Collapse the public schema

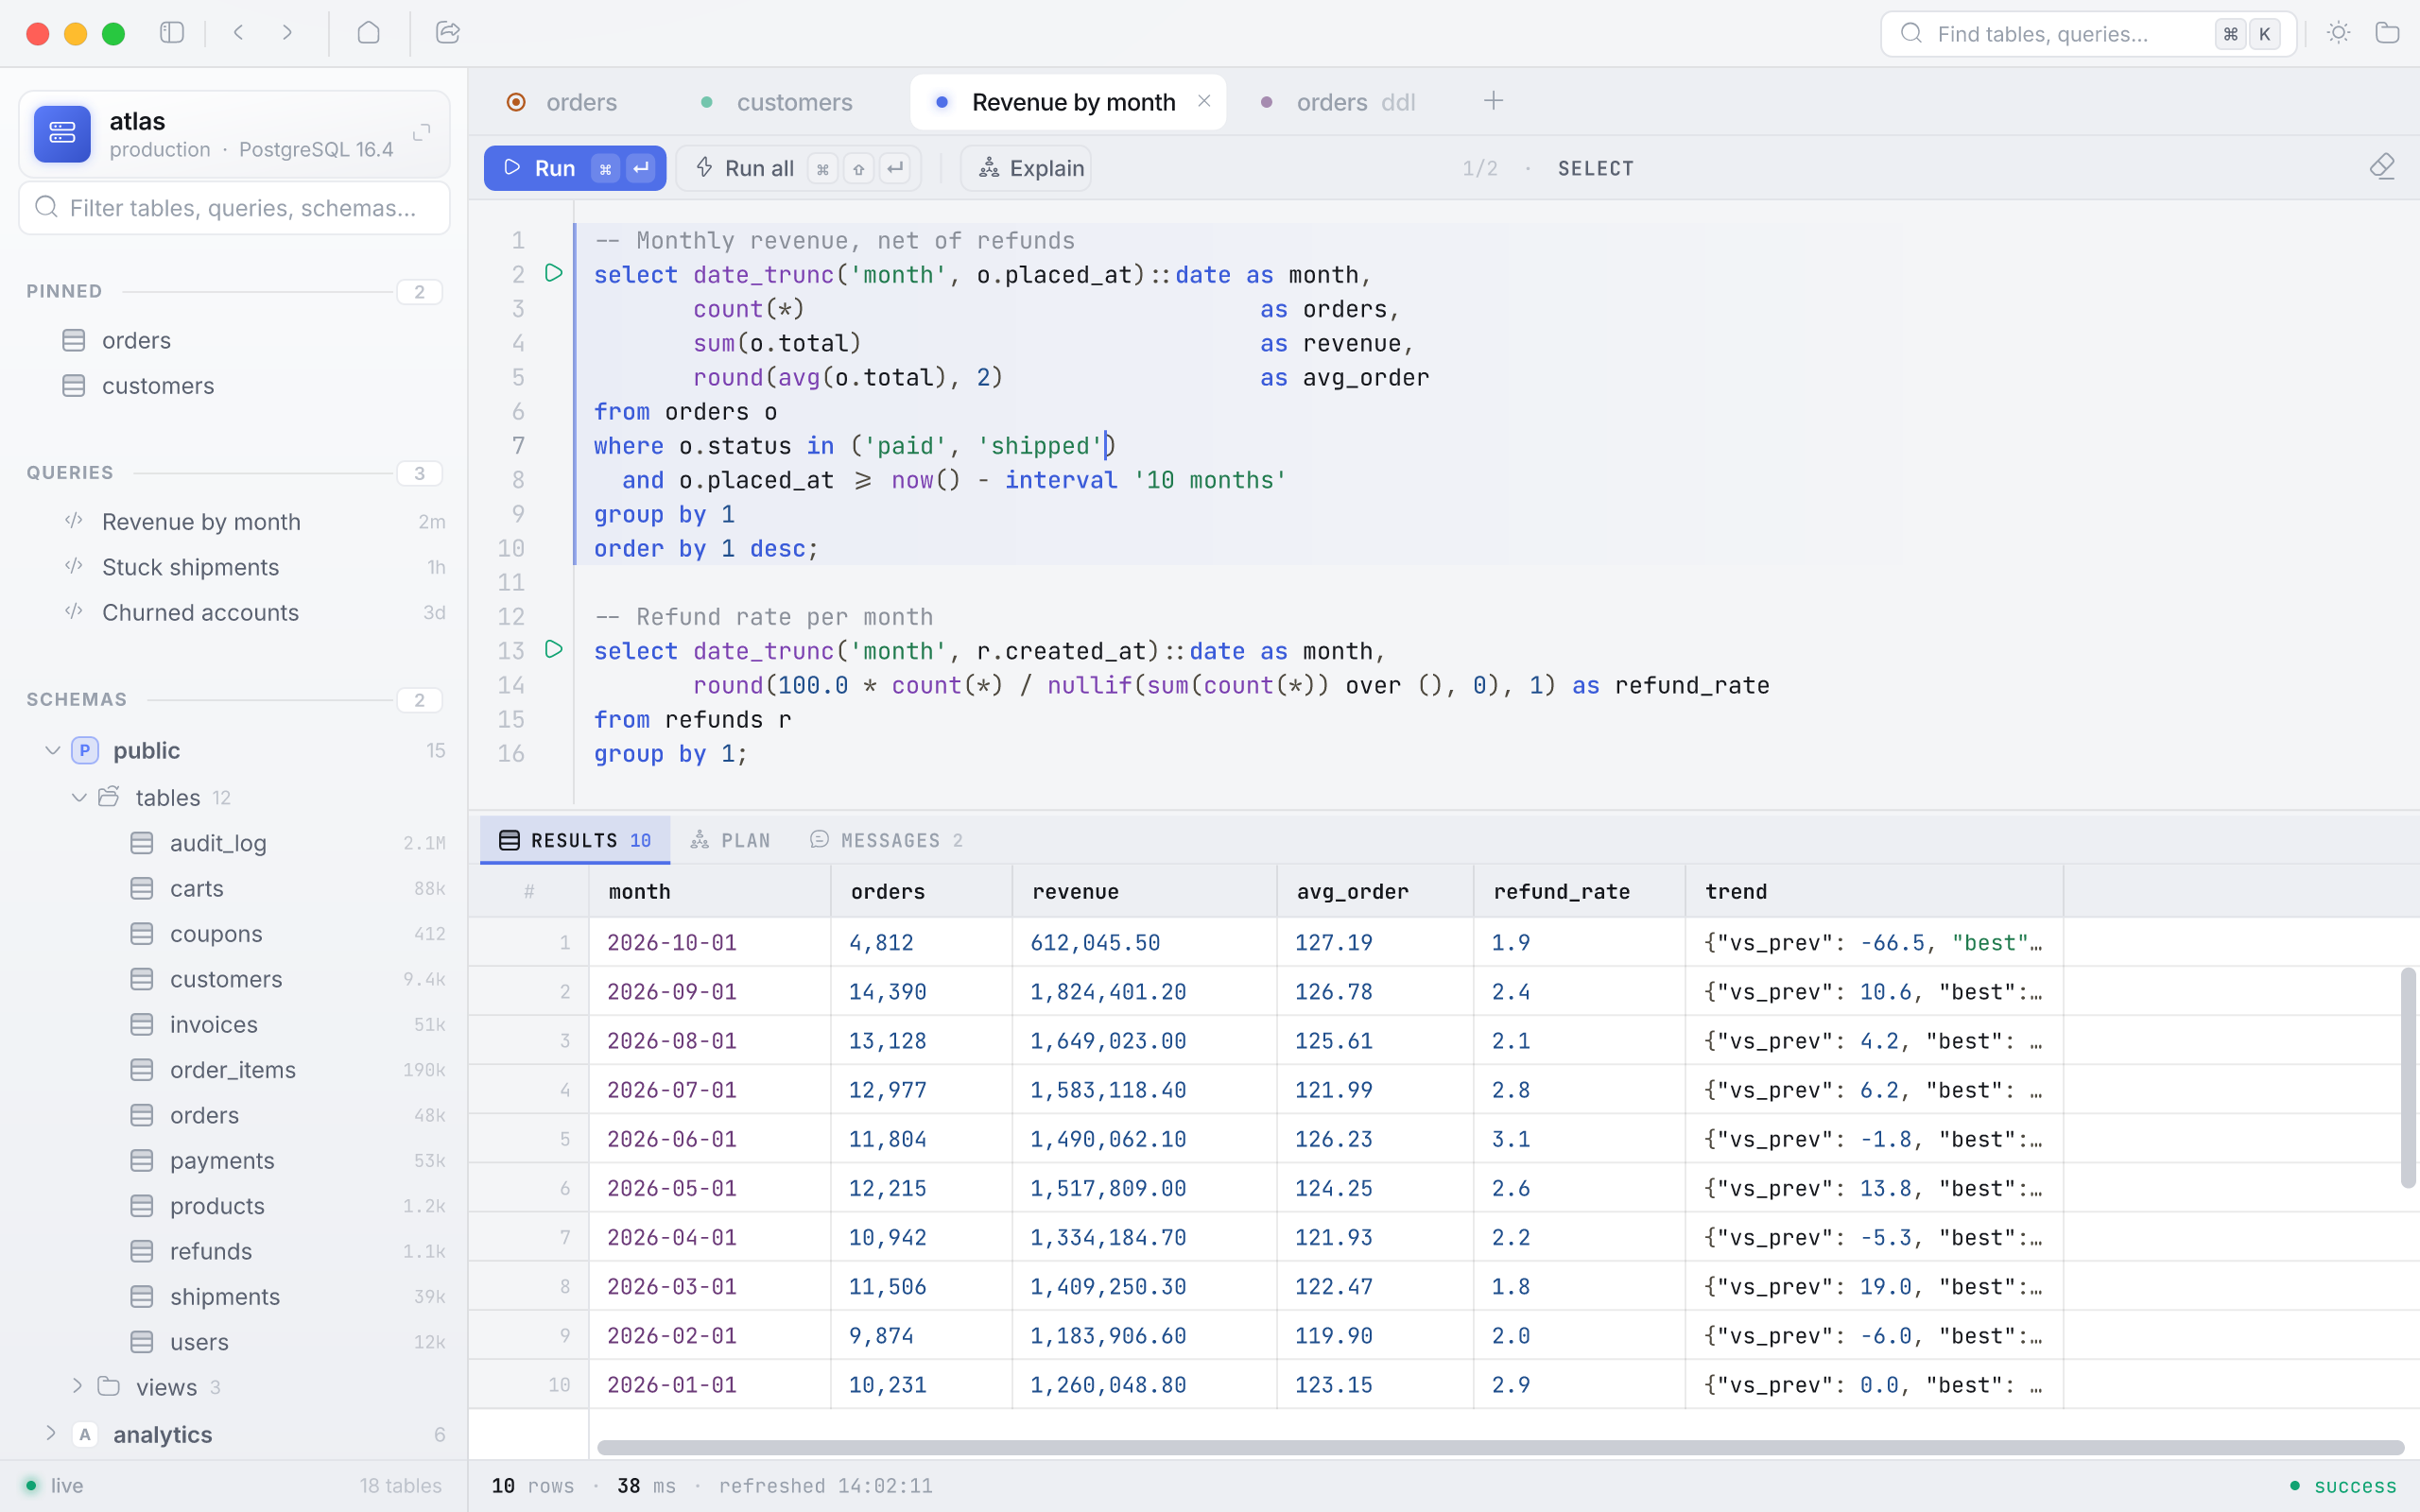click(53, 750)
